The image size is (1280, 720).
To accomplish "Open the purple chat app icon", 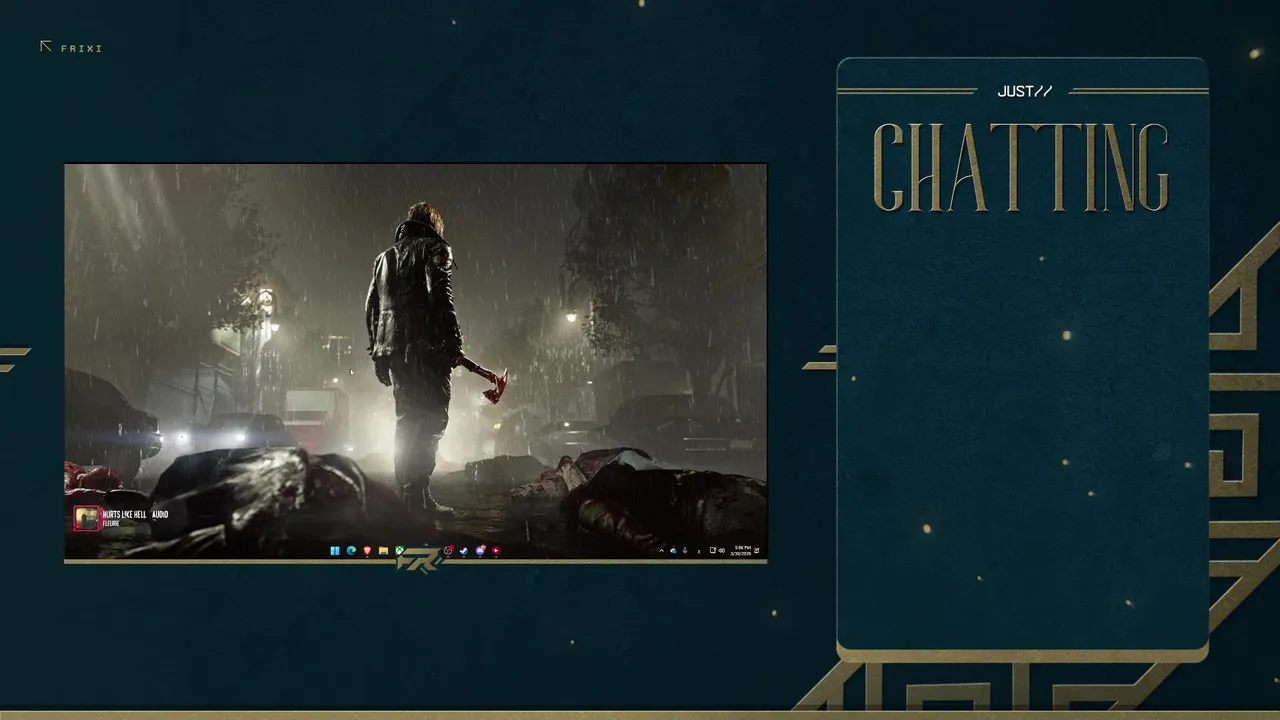I will point(480,551).
